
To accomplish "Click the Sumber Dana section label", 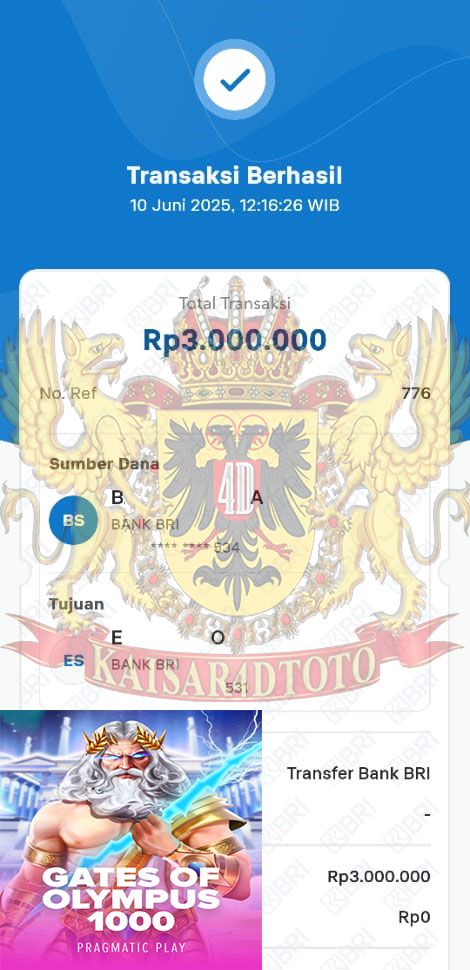I will 104,464.
